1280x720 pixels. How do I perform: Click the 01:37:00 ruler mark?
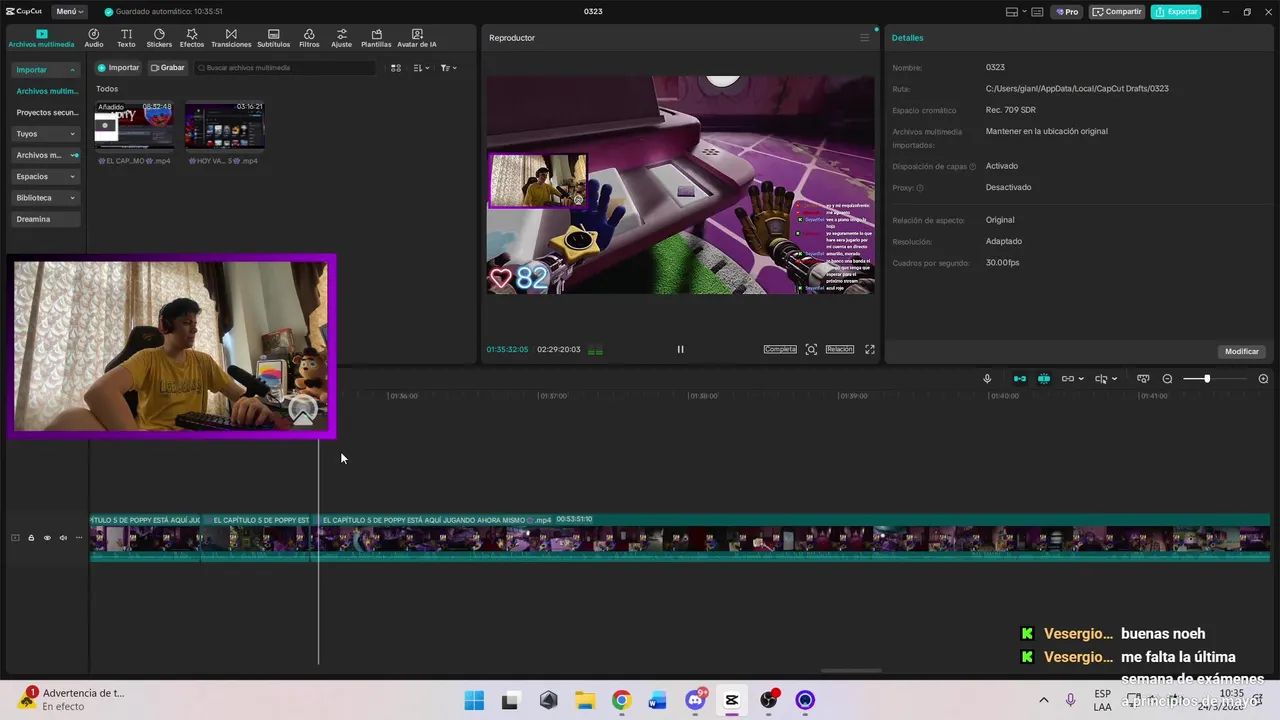tap(553, 396)
